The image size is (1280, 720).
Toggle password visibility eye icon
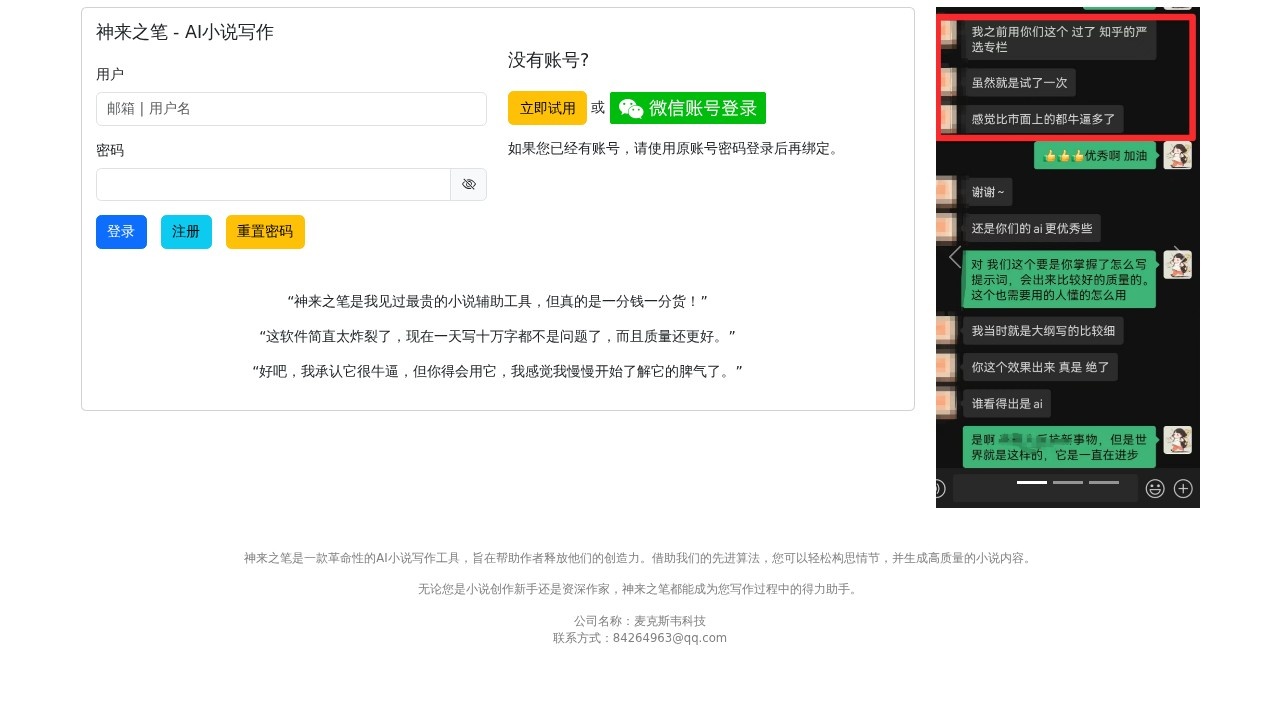click(x=468, y=185)
